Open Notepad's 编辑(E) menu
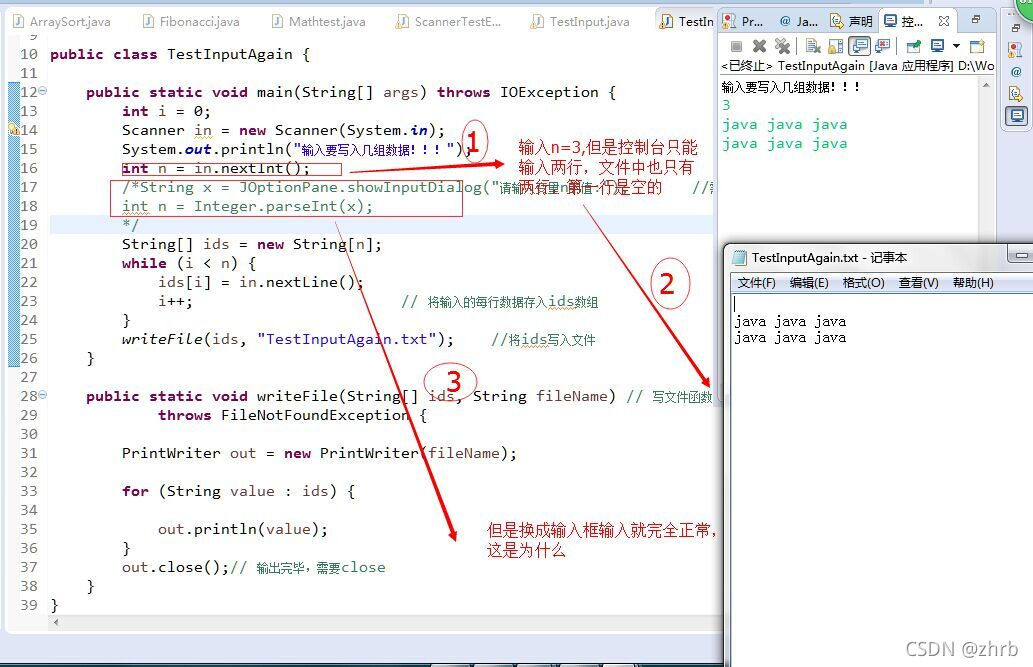Screen dimensions: 1033x667 (x=809, y=283)
